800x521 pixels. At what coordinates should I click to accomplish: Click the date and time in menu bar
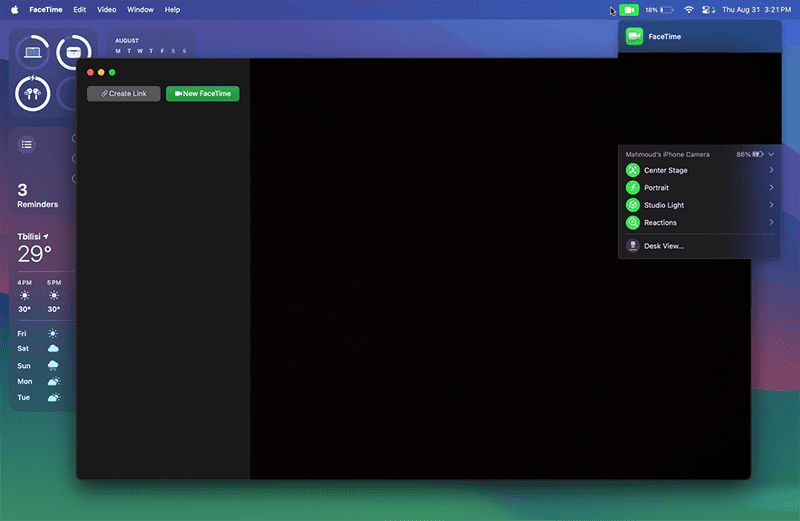(757, 10)
